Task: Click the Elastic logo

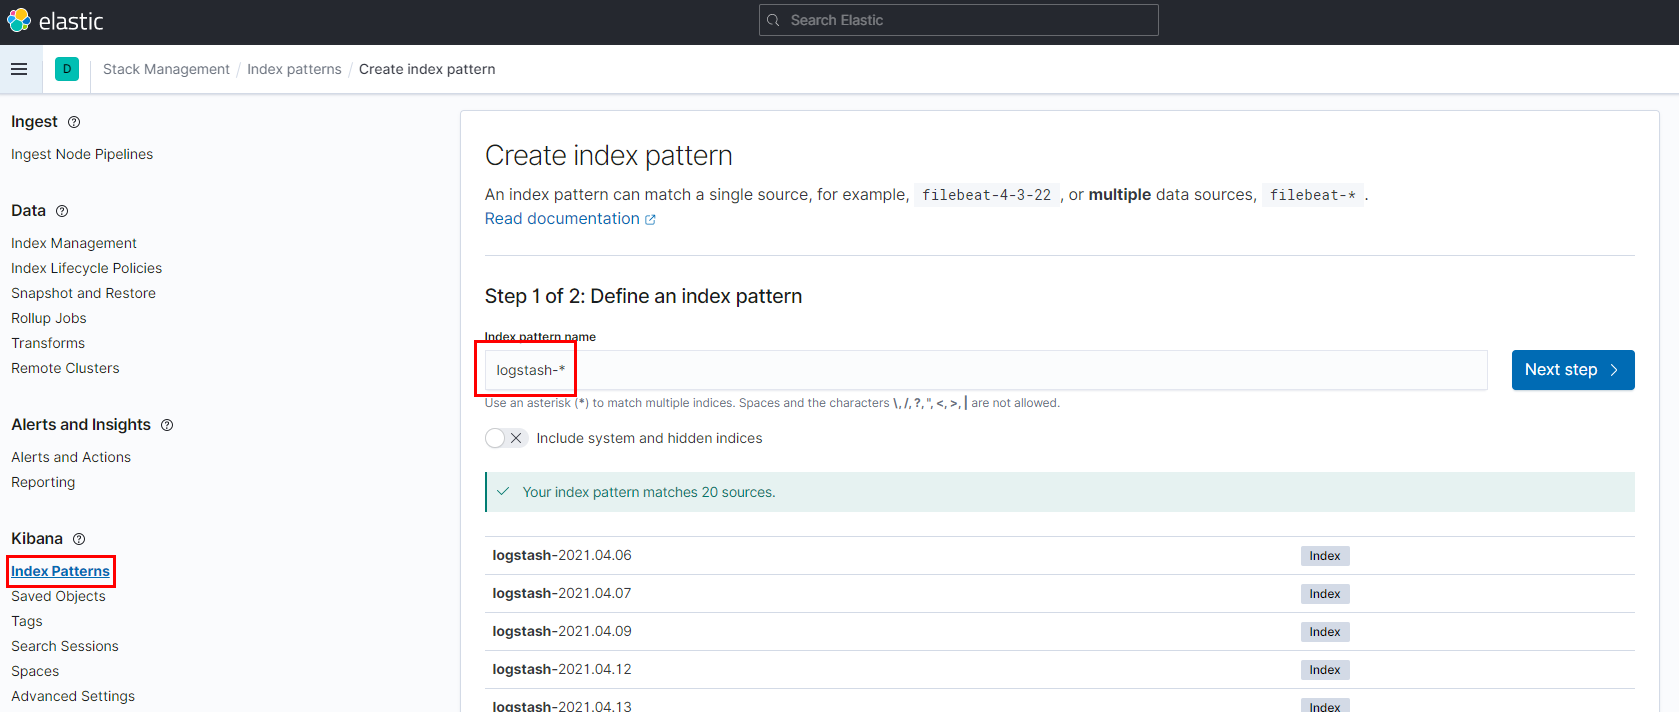Action: pyautogui.click(x=55, y=20)
